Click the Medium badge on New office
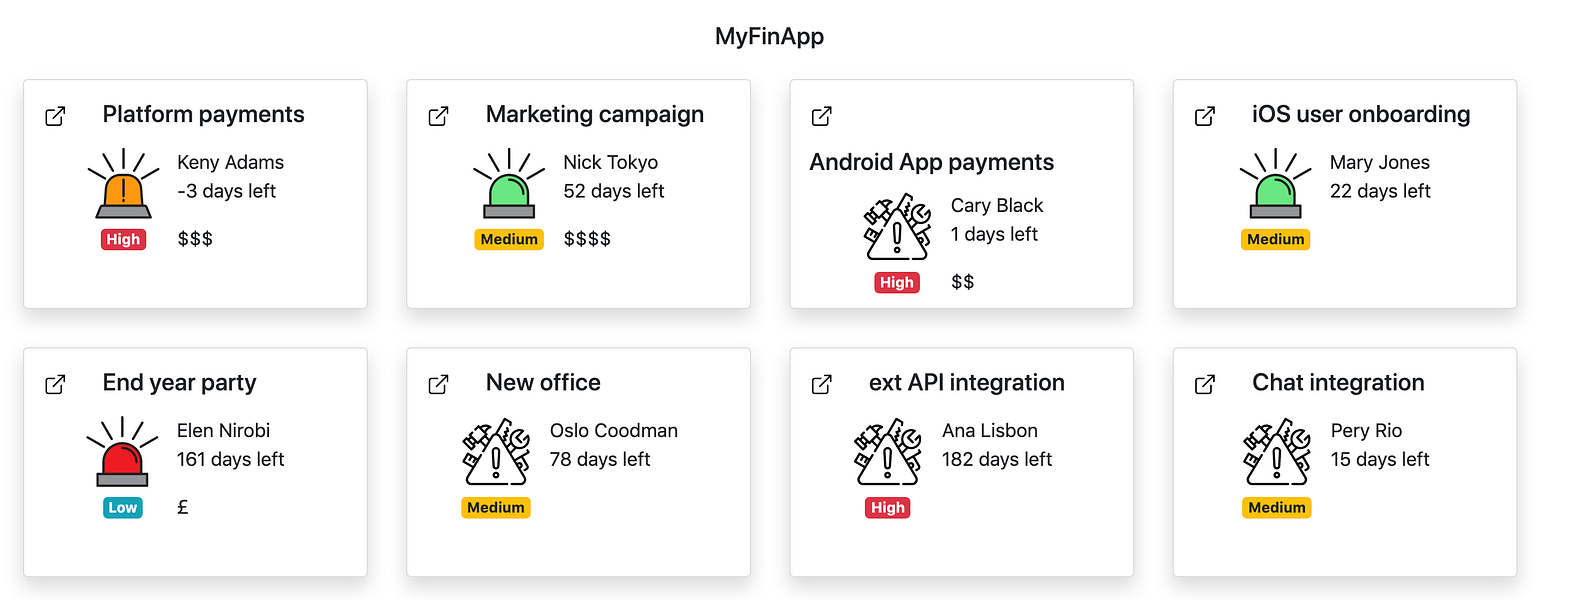The height and width of the screenshot is (600, 1586). point(496,507)
